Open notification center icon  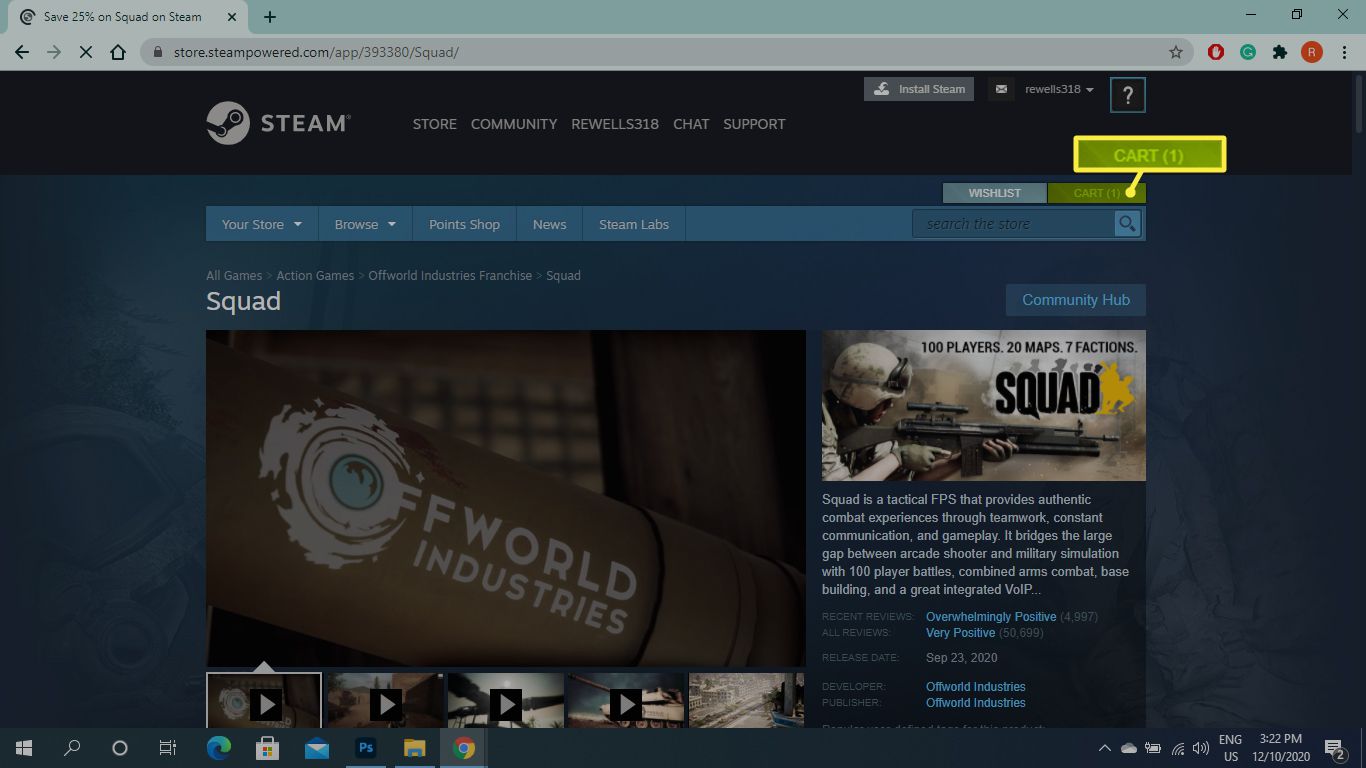tap(1334, 748)
